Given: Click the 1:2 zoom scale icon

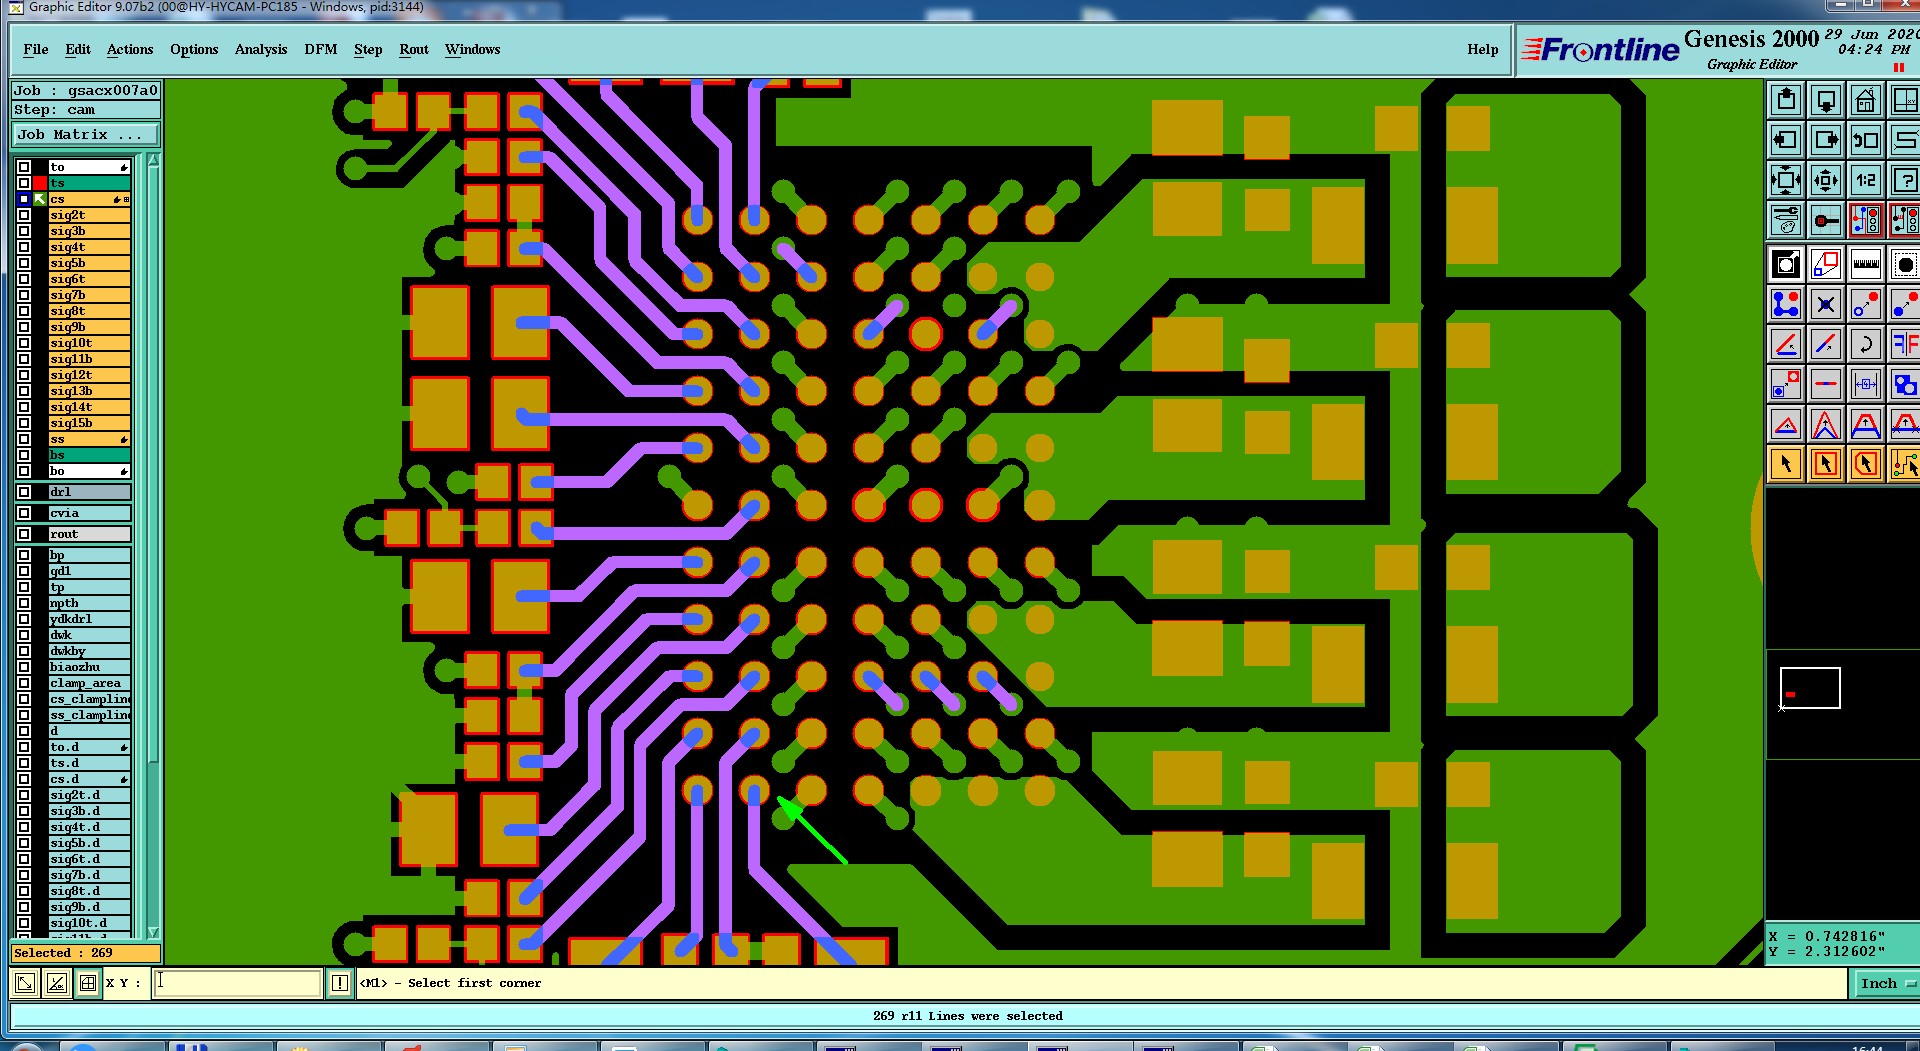Looking at the screenshot, I should pyautogui.click(x=1865, y=180).
